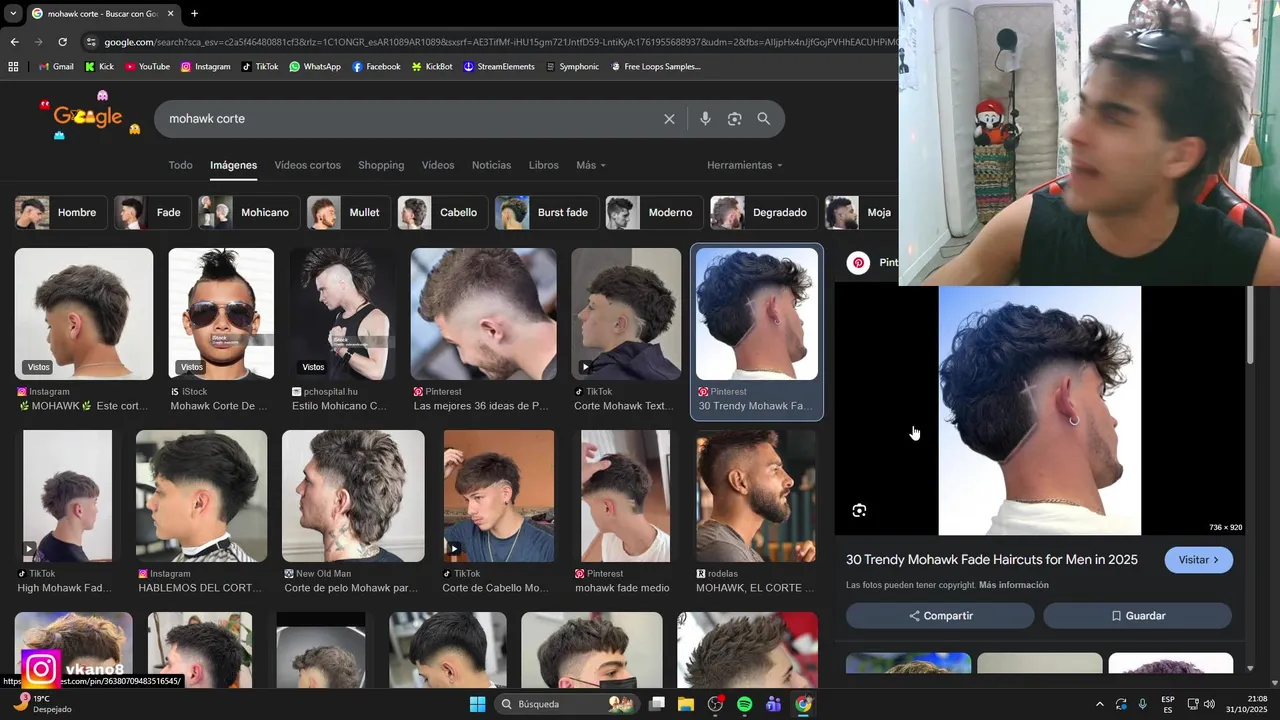This screenshot has width=1280, height=720.
Task: Open the Vídeos tab
Action: [x=438, y=165]
